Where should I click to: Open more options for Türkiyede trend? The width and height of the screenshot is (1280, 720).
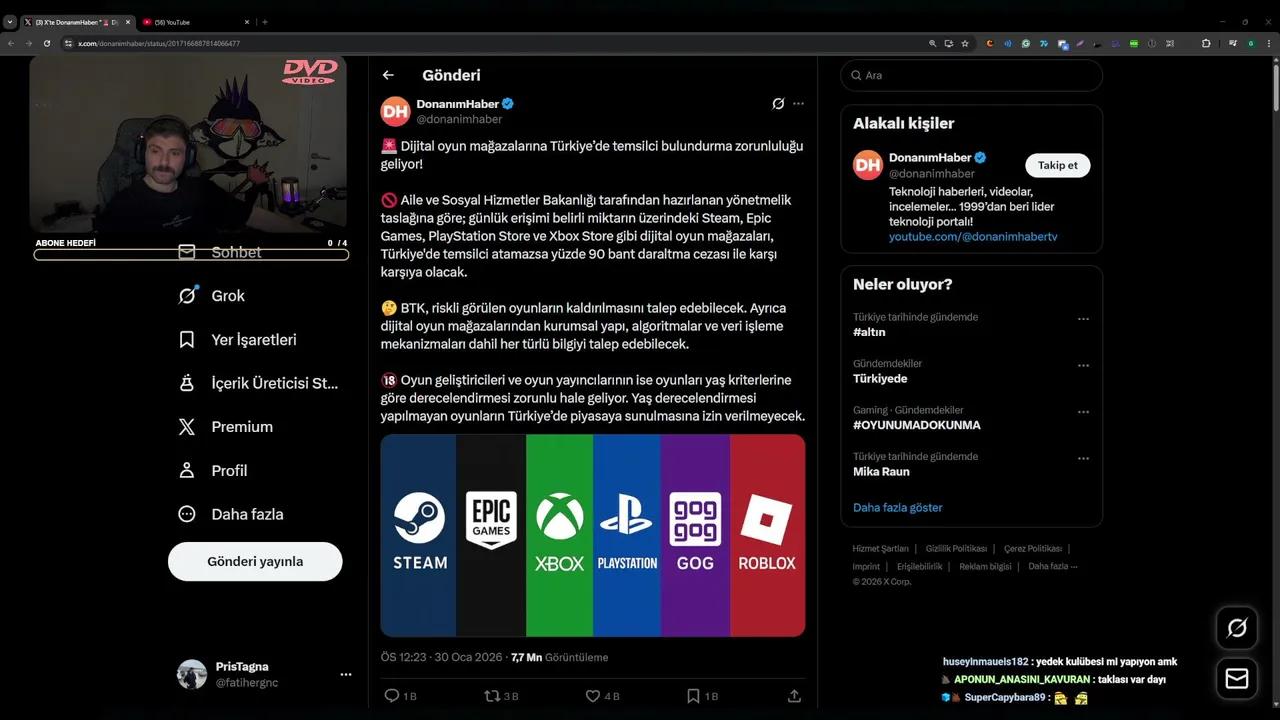[x=1083, y=366]
